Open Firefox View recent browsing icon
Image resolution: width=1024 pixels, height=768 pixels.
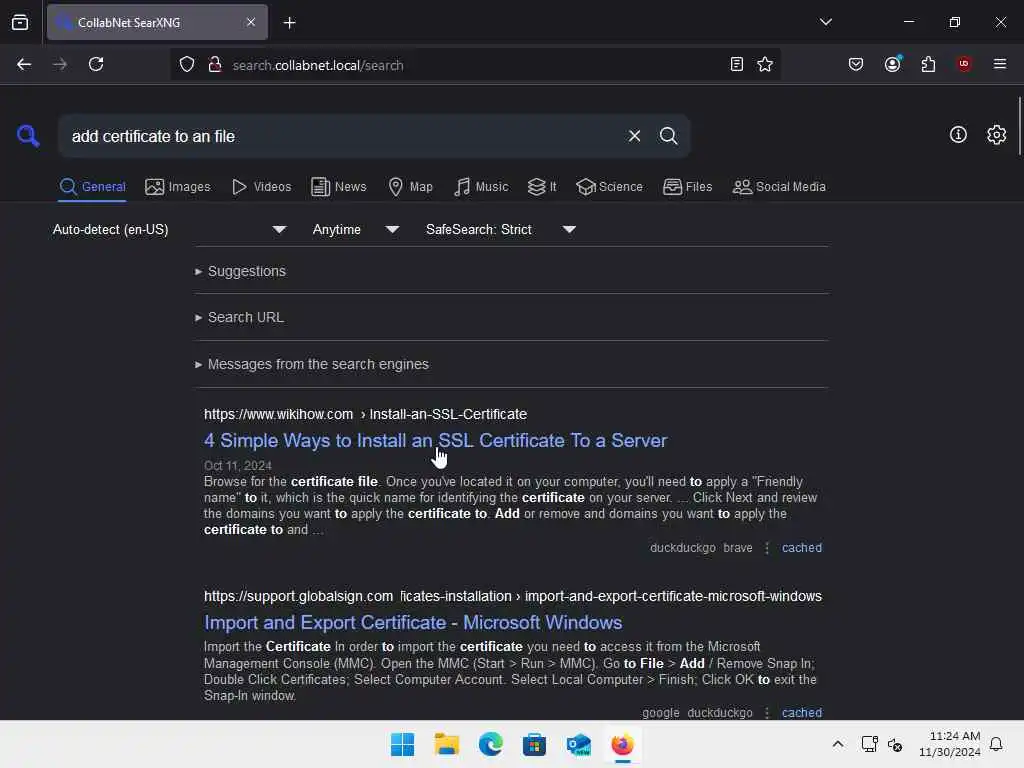[20, 22]
